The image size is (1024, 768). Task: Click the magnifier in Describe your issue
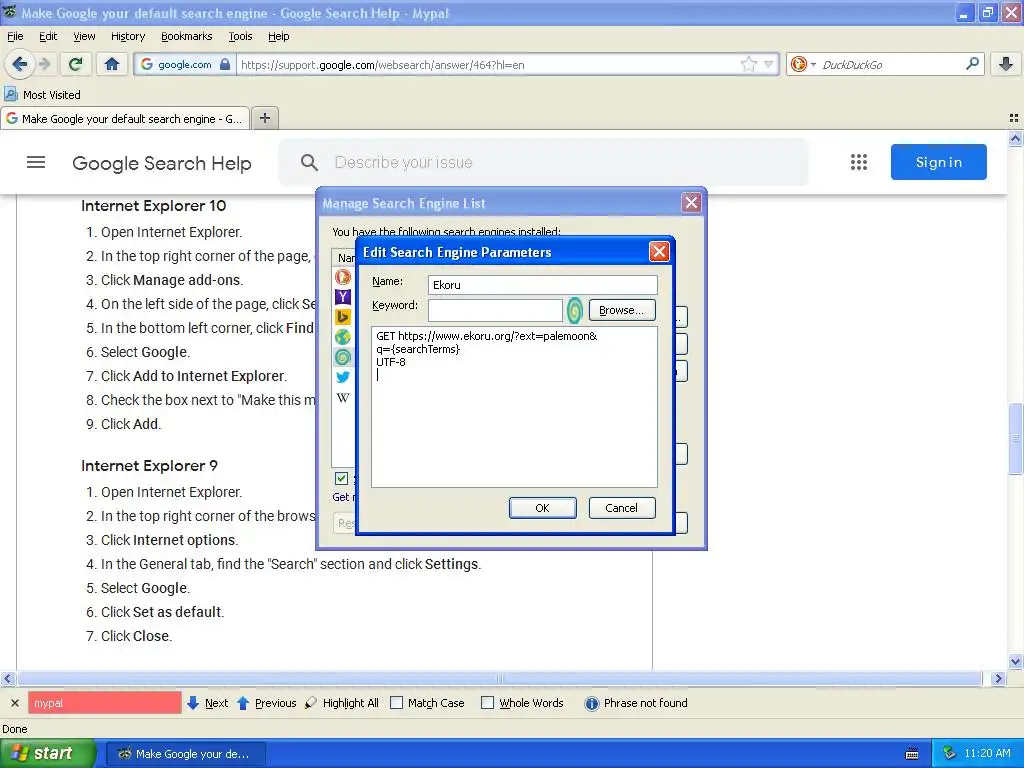(x=309, y=163)
